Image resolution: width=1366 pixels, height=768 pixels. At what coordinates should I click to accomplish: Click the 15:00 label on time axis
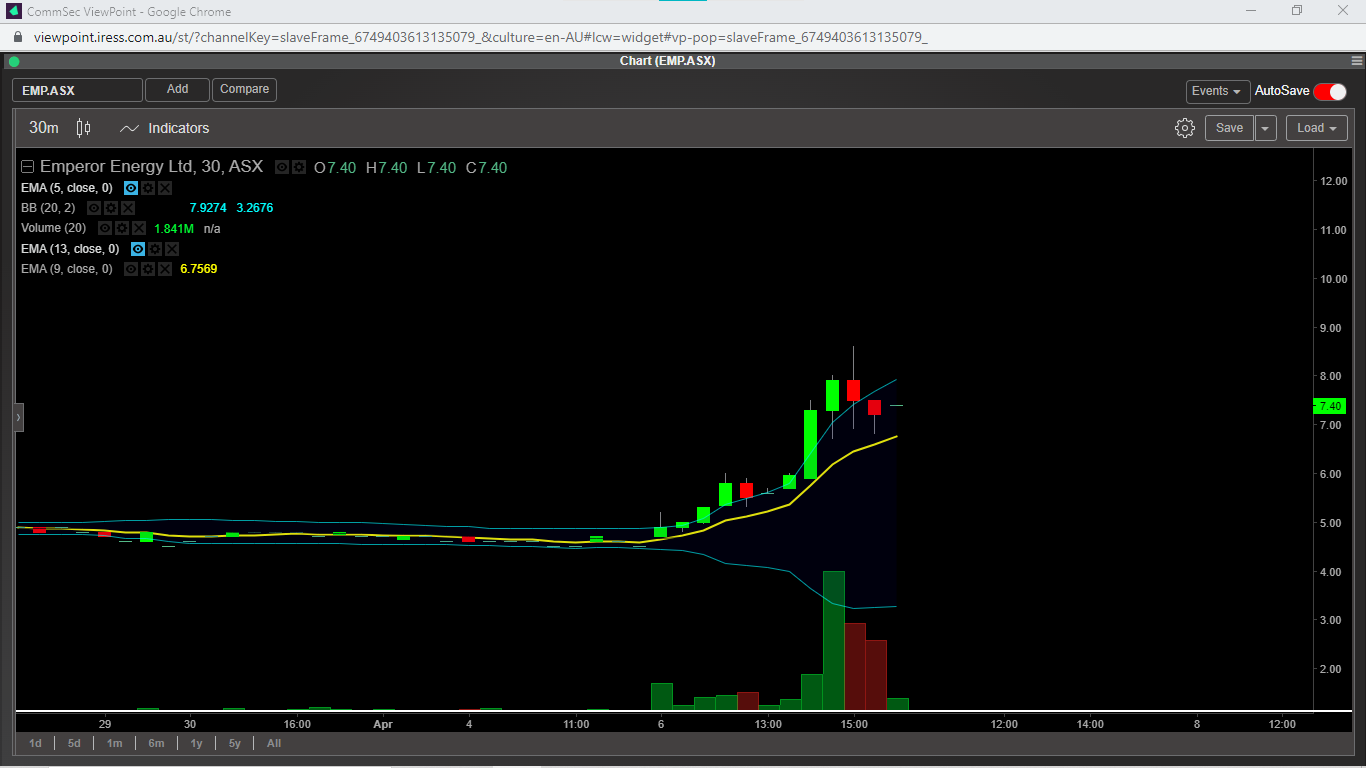click(x=854, y=724)
